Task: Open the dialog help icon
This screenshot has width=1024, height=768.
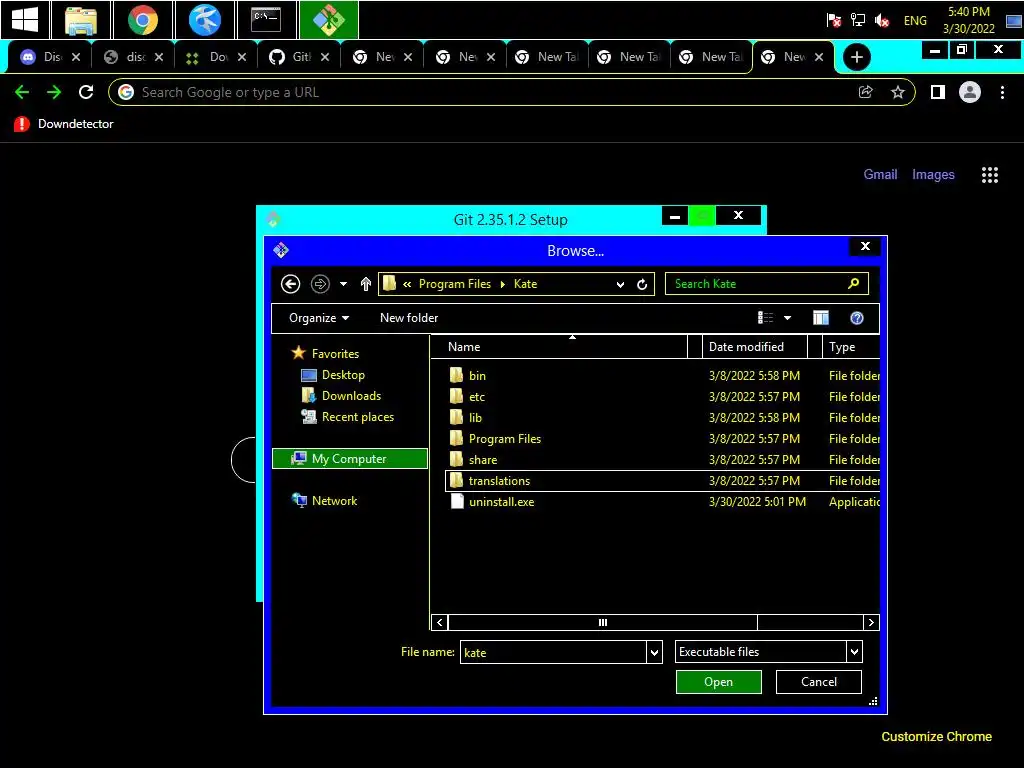Action: click(857, 318)
